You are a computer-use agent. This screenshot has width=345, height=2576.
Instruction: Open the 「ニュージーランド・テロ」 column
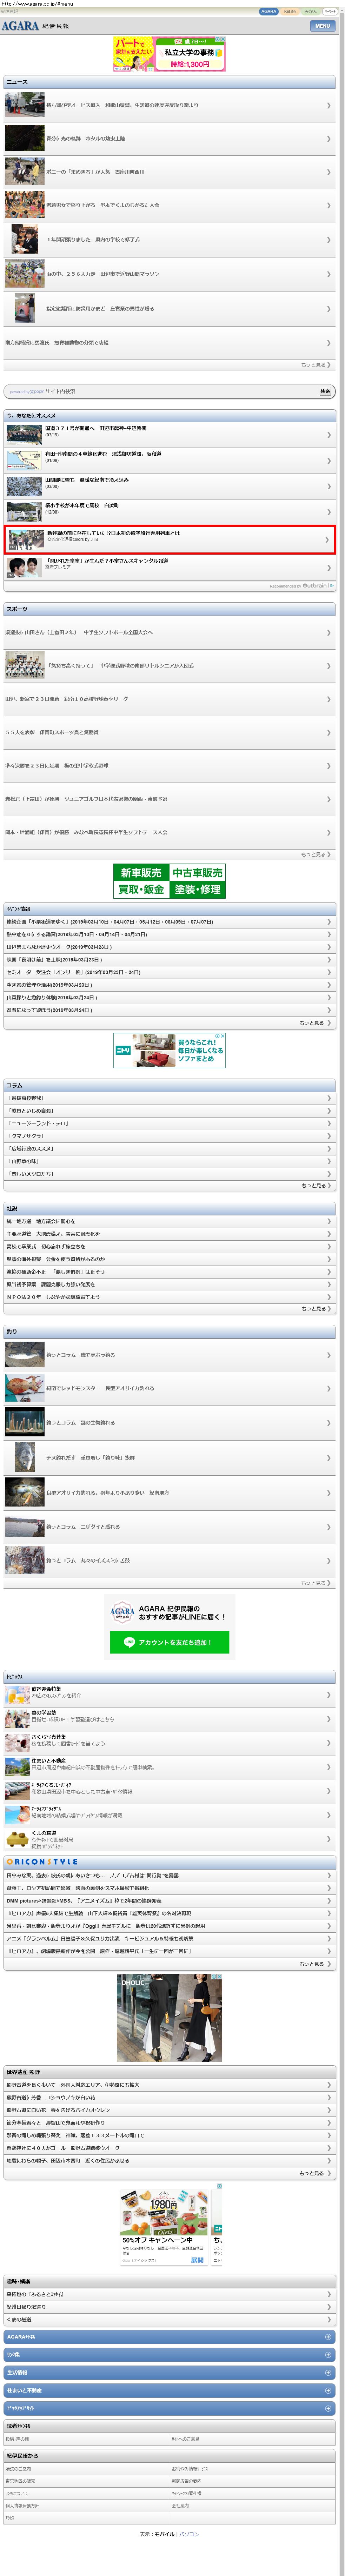(x=170, y=1124)
